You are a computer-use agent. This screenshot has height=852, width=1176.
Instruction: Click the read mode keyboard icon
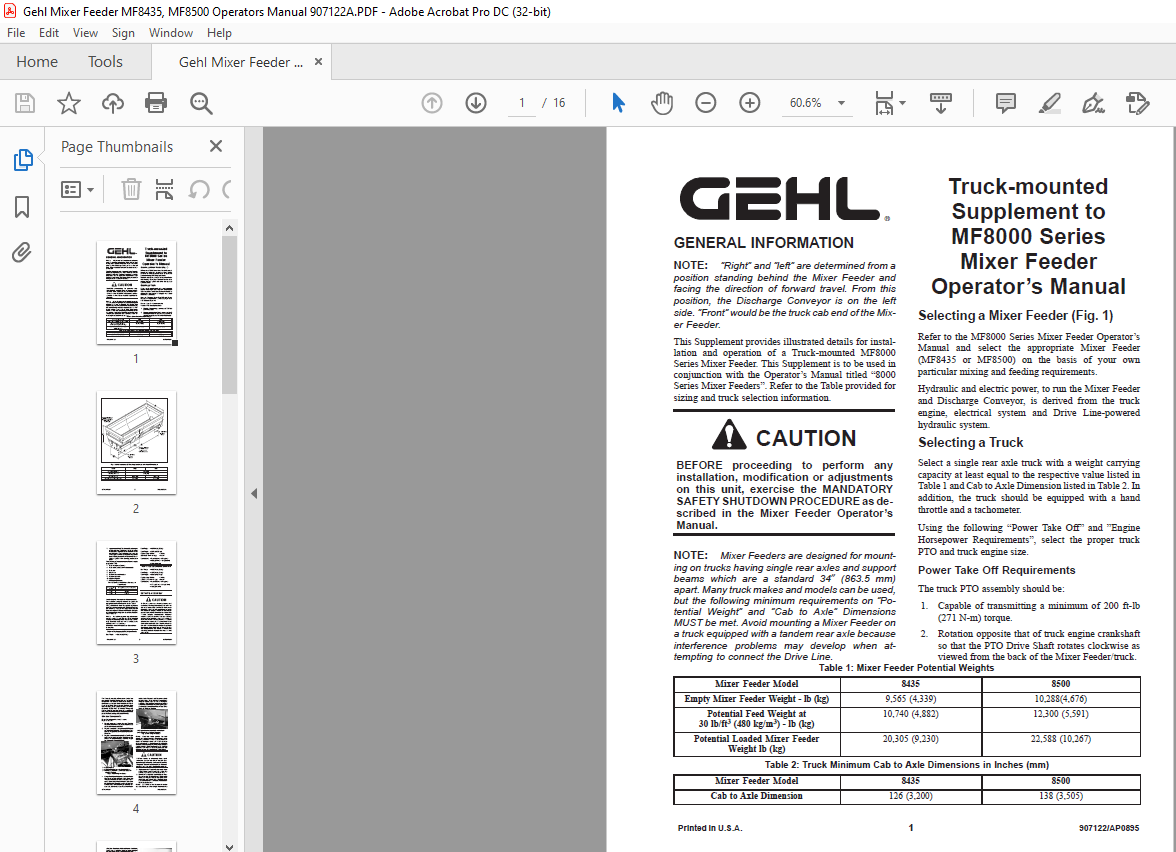[940, 103]
